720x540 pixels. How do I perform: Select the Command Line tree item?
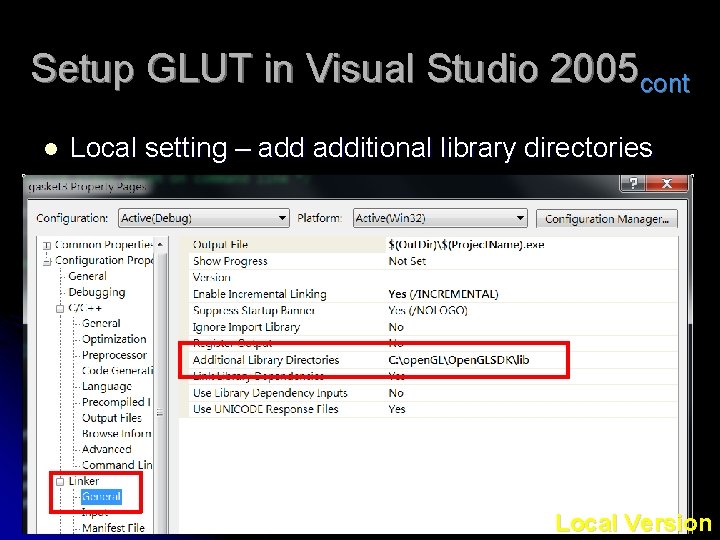click(x=117, y=465)
